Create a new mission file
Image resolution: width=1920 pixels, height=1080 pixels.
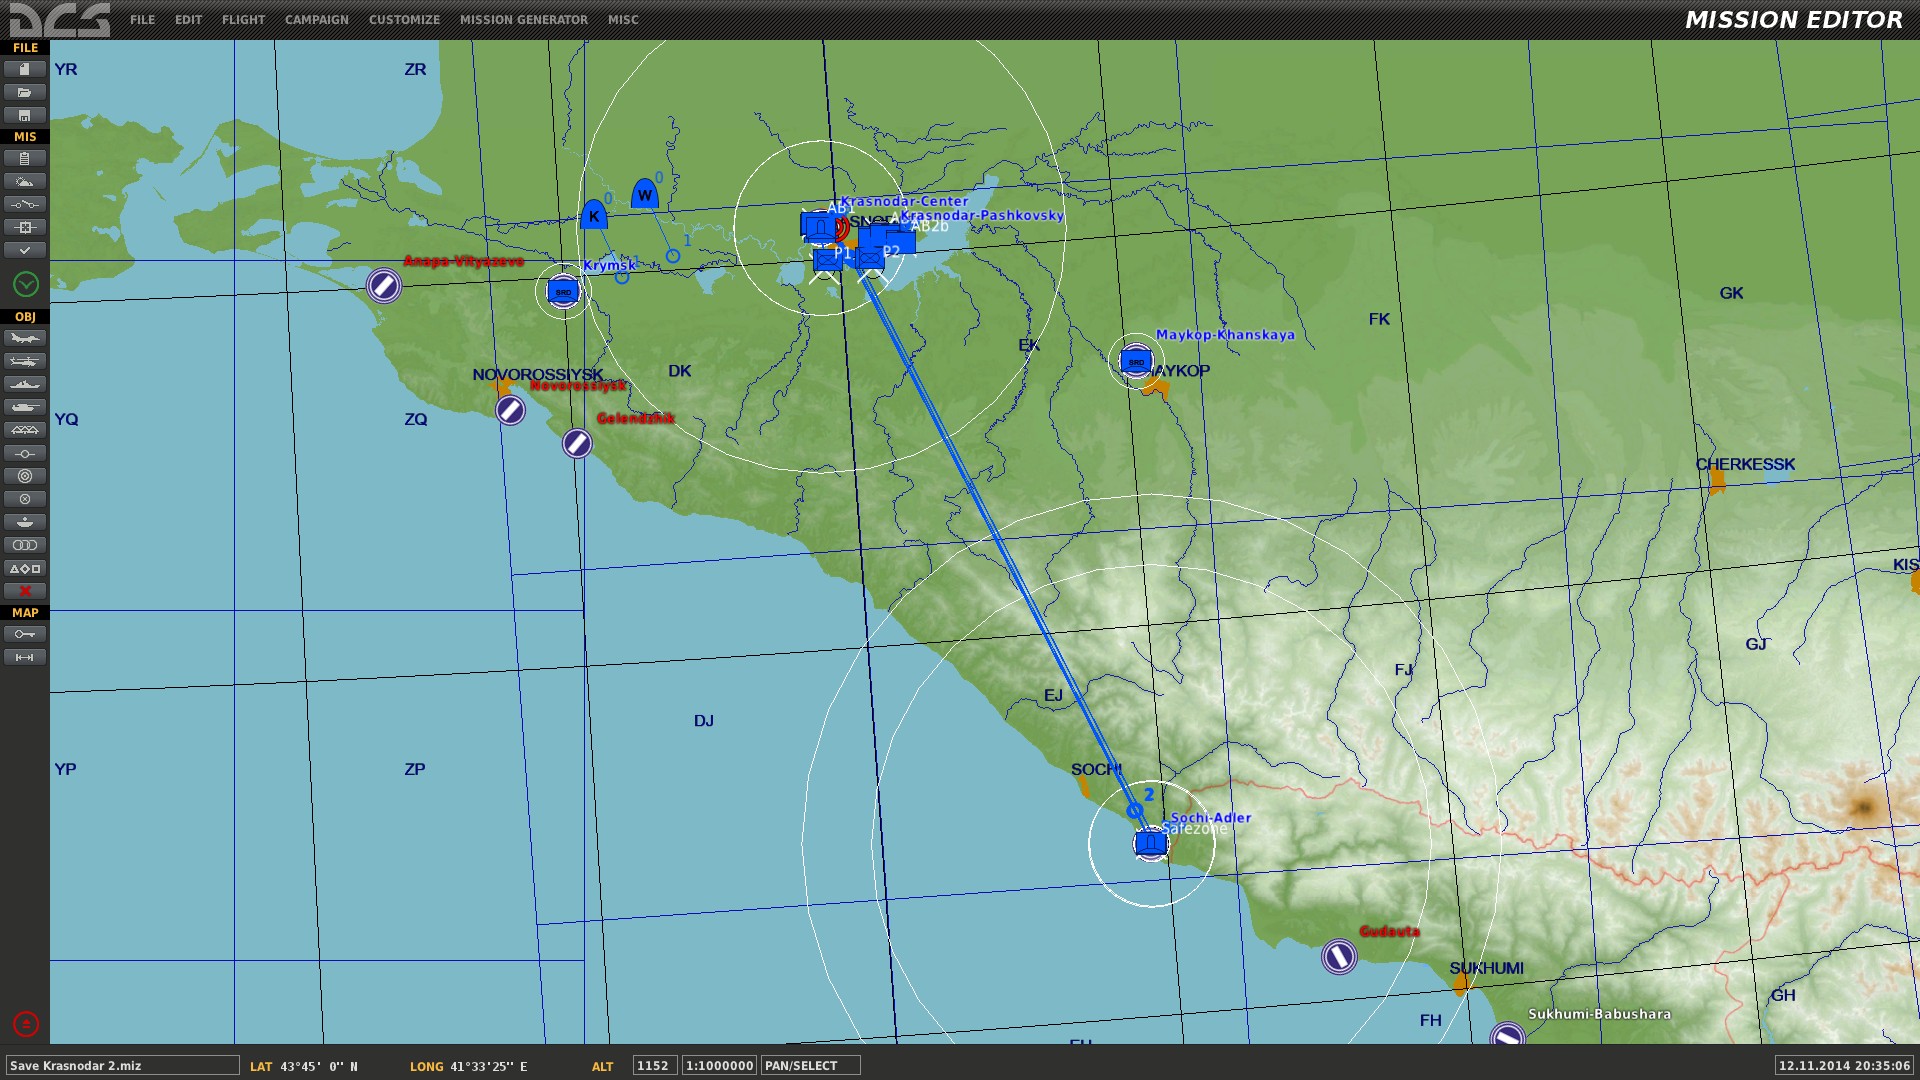(x=25, y=69)
